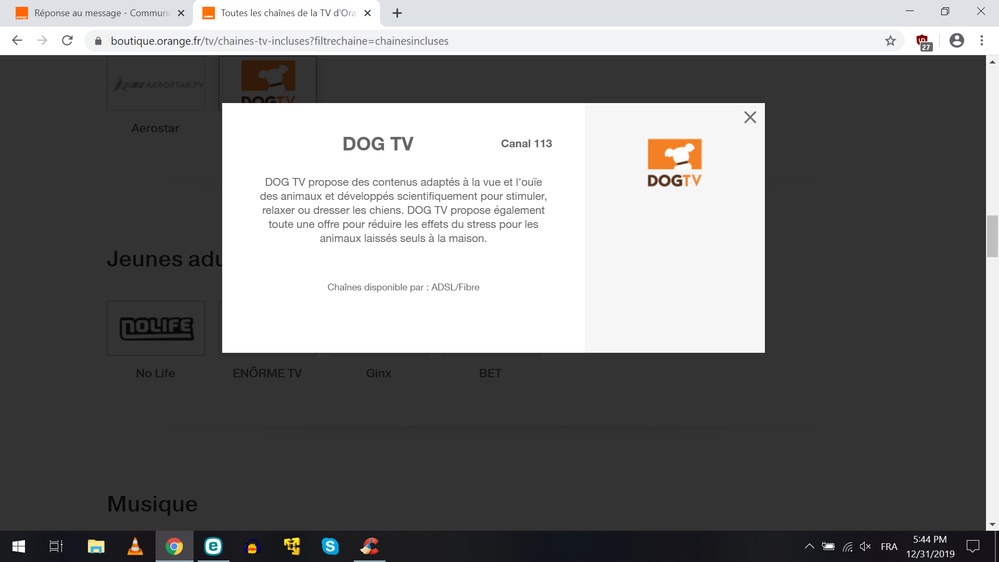Open CCleaner from the taskbar

[x=370, y=546]
